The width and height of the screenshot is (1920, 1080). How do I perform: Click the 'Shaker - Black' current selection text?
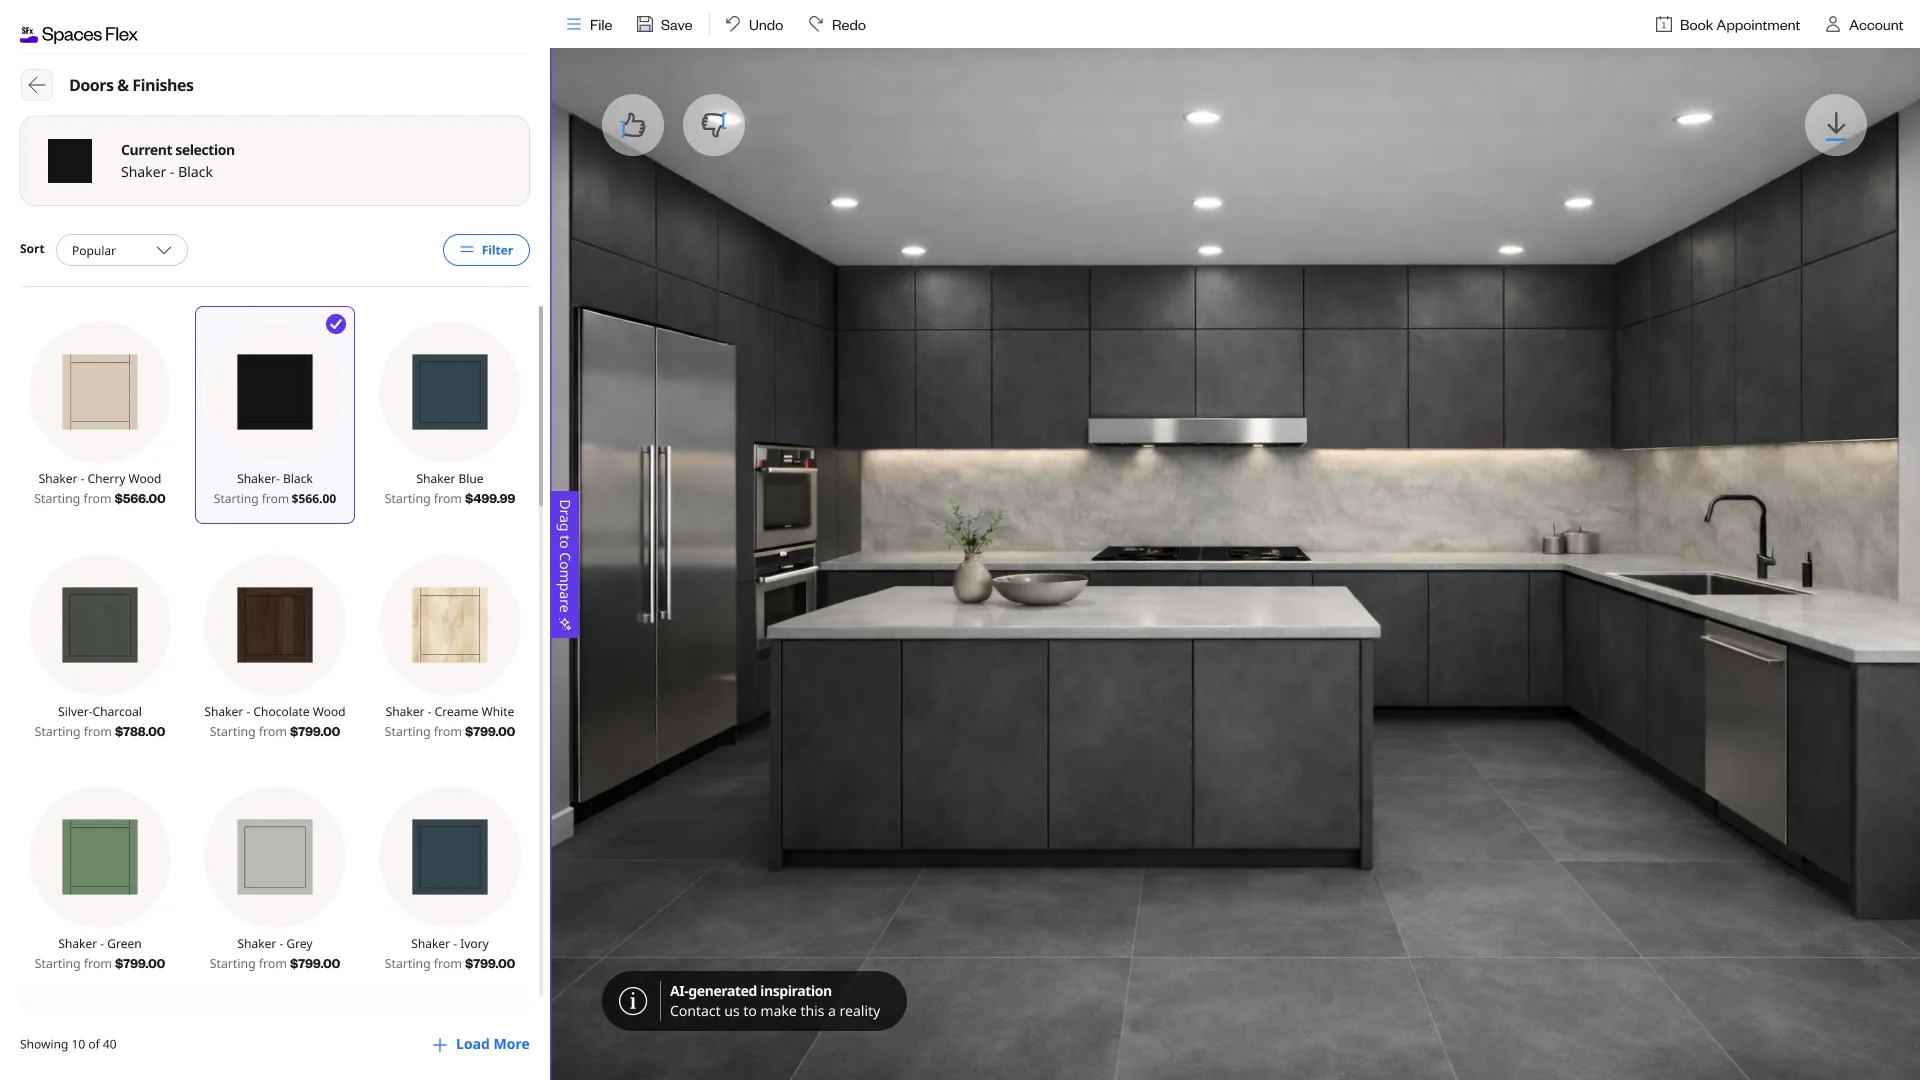(x=167, y=172)
